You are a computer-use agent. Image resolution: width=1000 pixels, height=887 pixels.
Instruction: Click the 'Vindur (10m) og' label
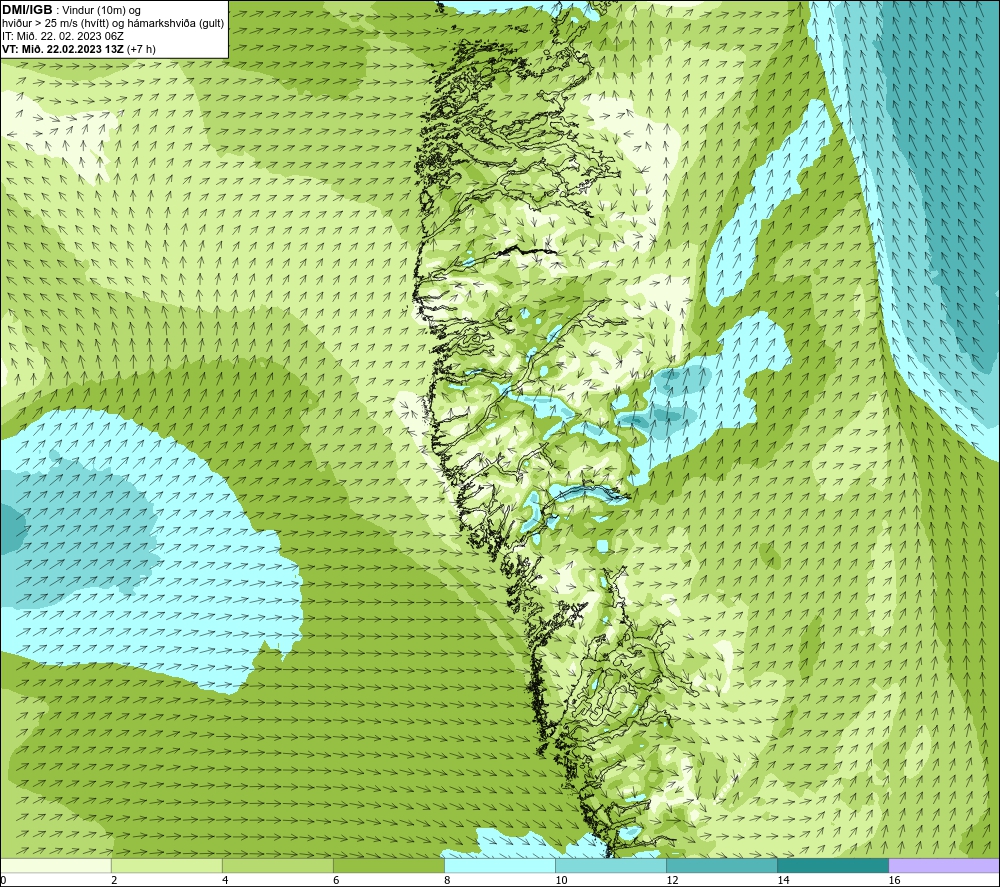[x=102, y=11]
